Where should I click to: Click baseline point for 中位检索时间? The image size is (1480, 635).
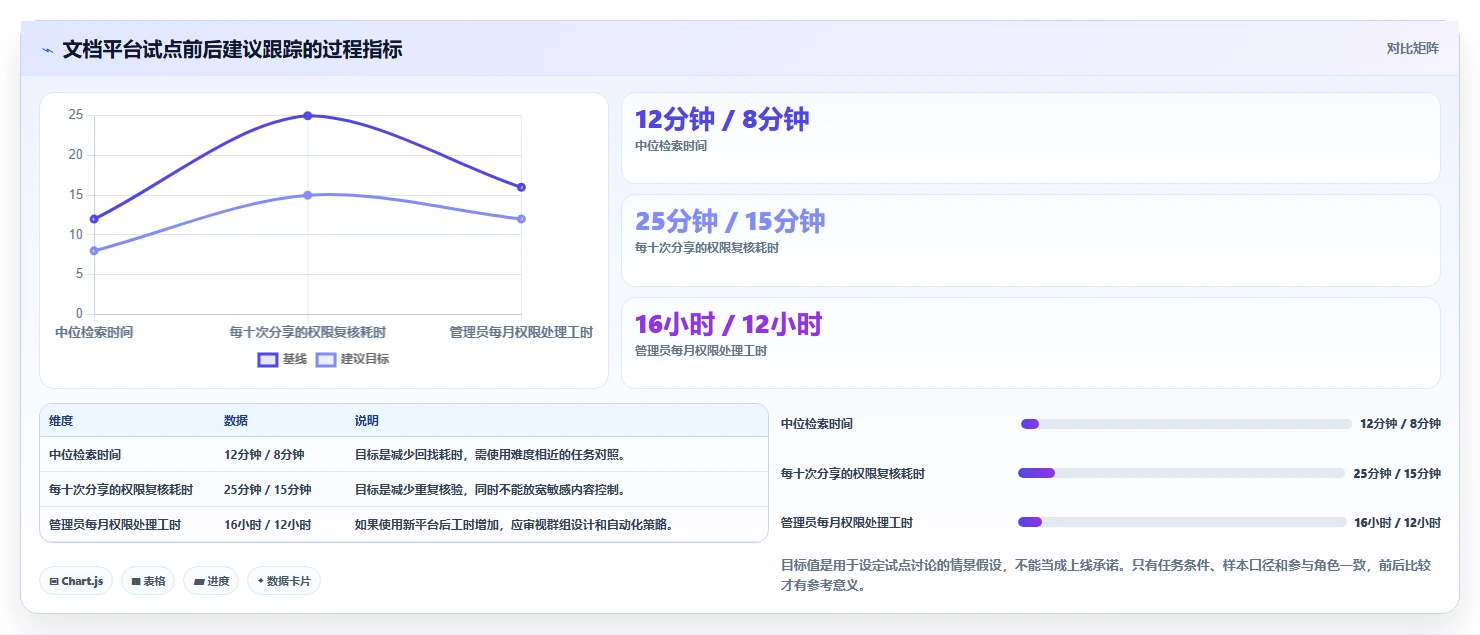point(94,219)
